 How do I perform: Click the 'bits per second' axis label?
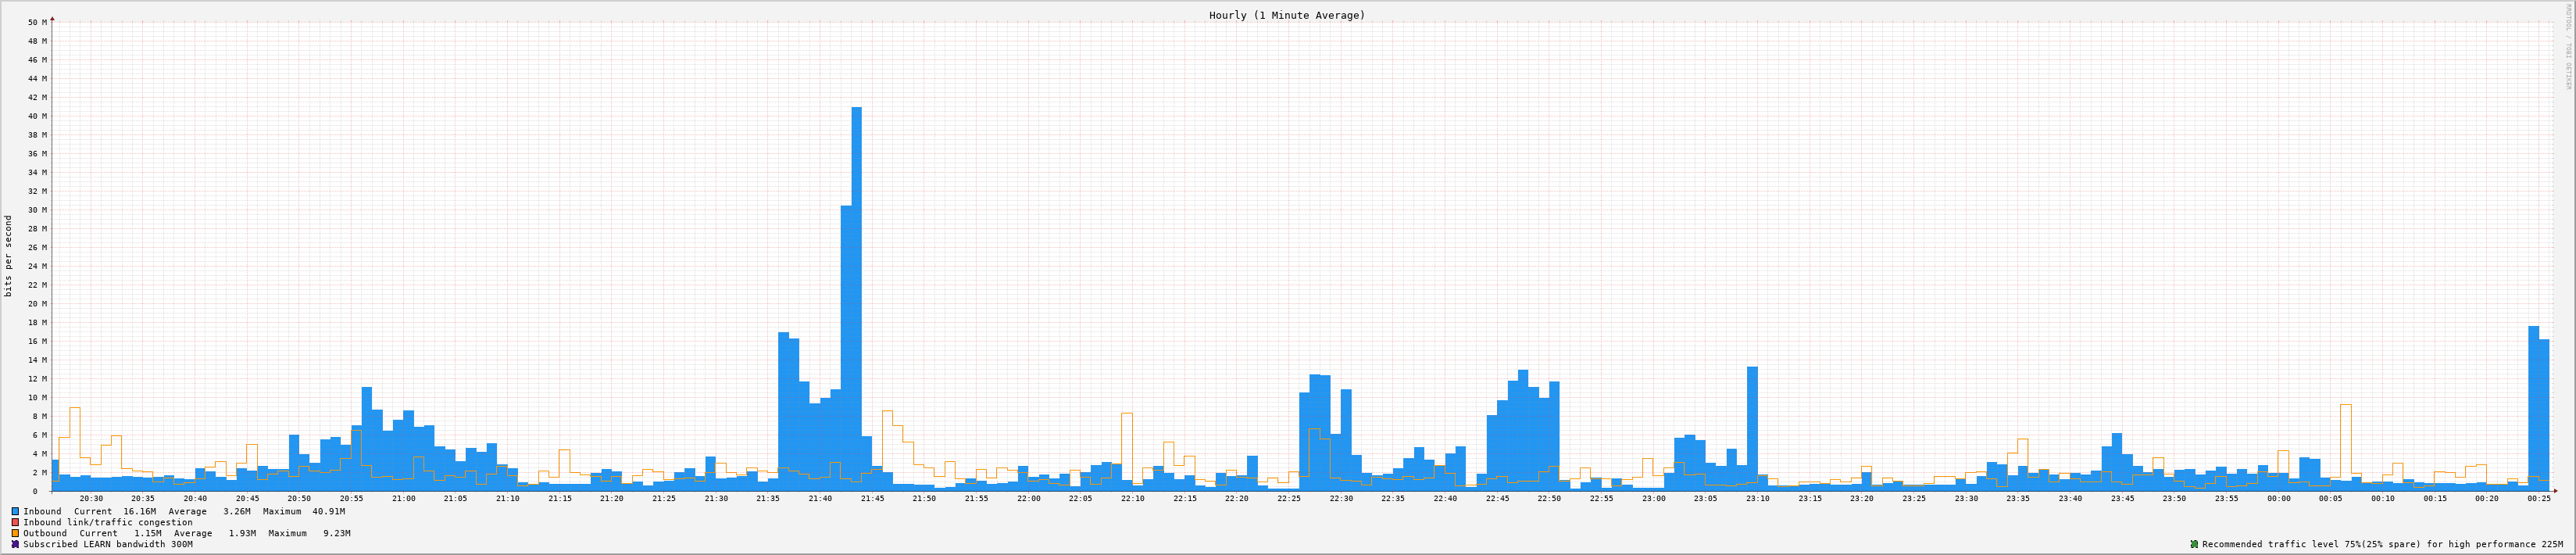tap(8, 256)
